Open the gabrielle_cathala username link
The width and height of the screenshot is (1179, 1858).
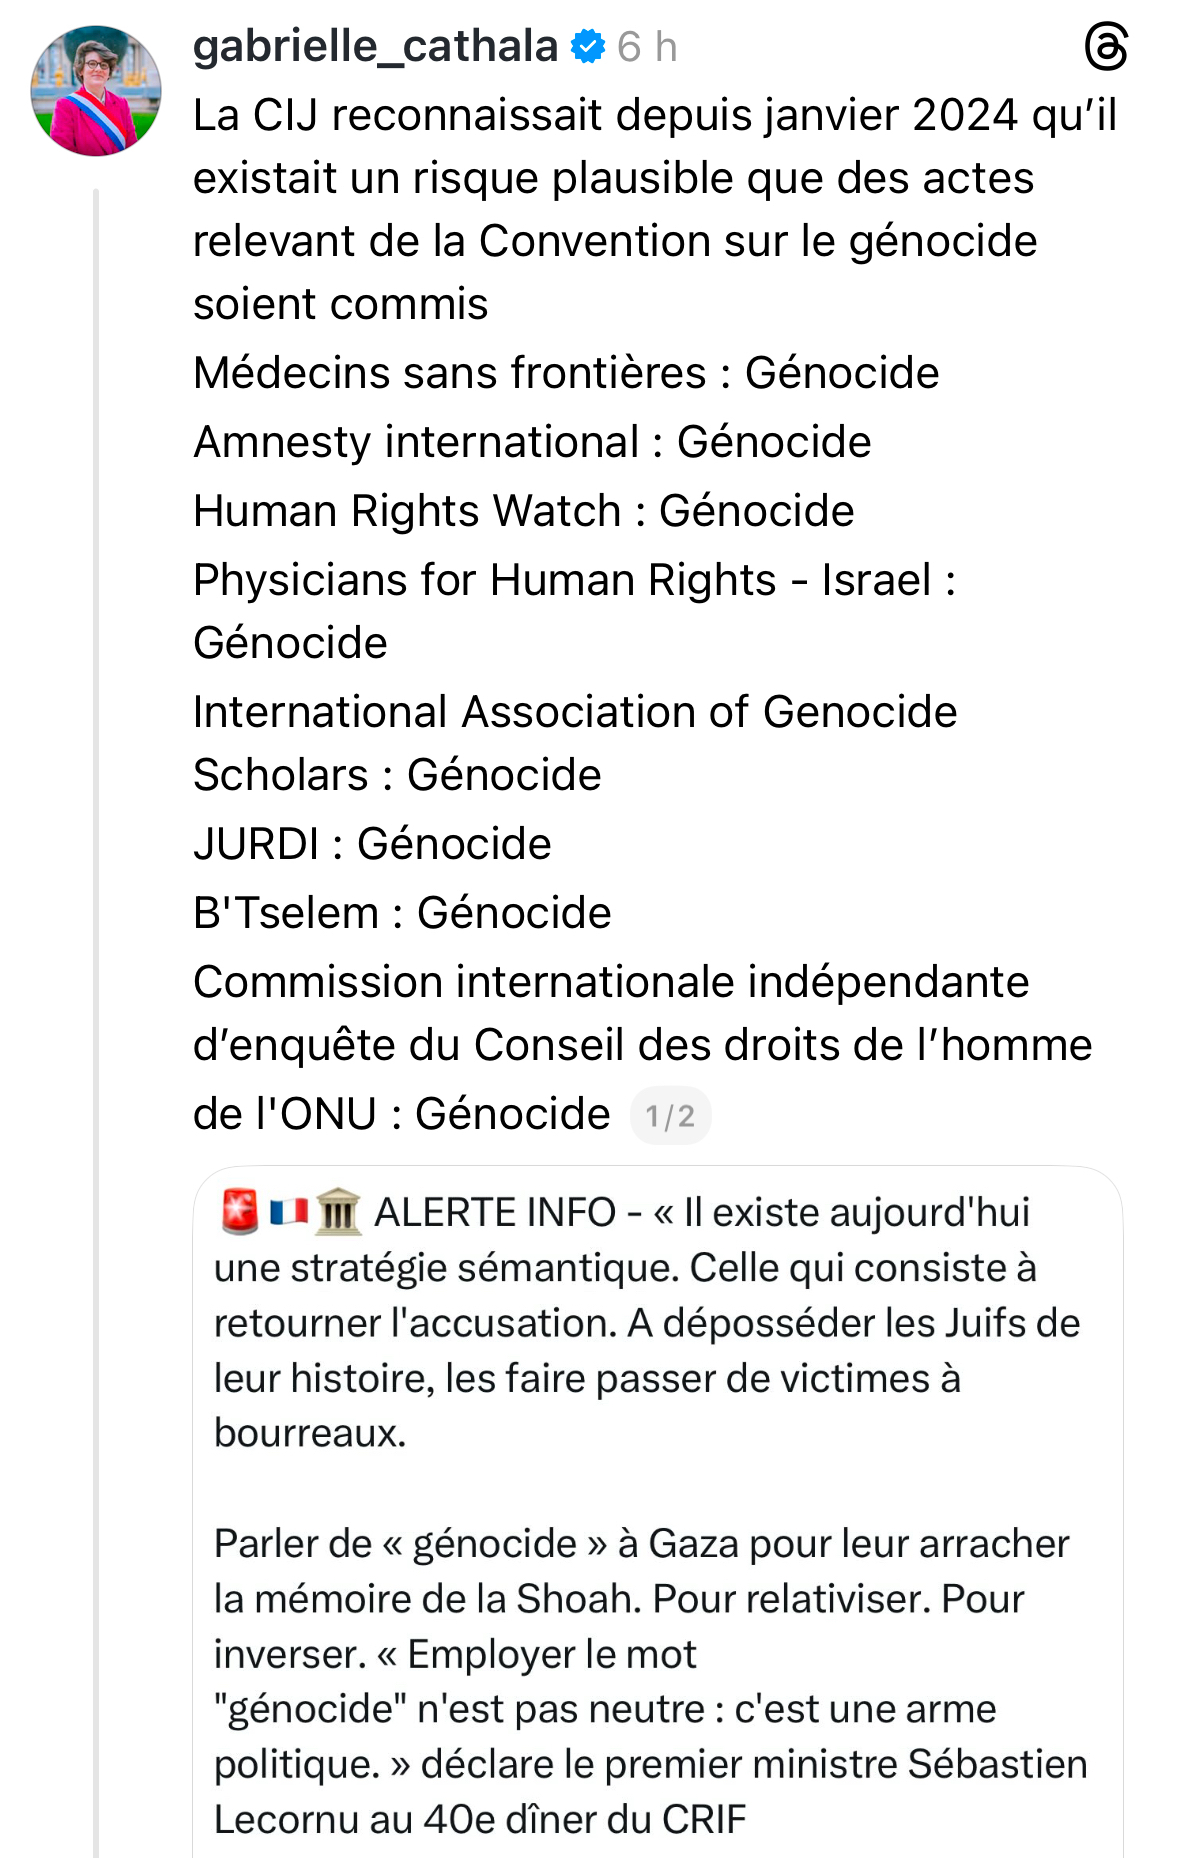(x=375, y=47)
